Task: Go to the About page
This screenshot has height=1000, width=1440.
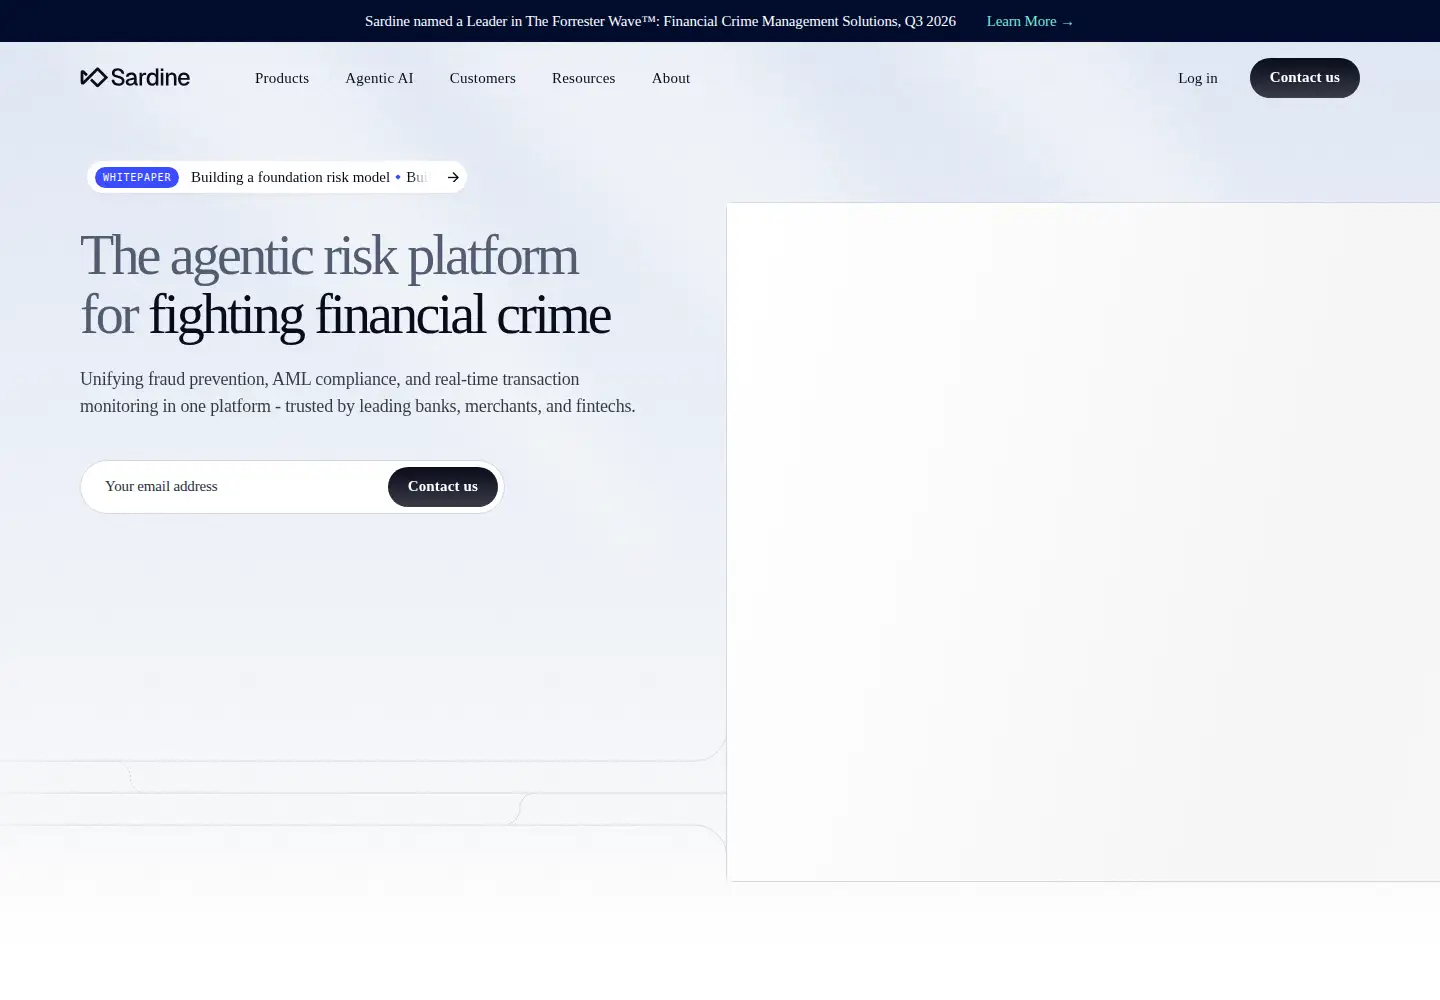Action: click(x=671, y=78)
